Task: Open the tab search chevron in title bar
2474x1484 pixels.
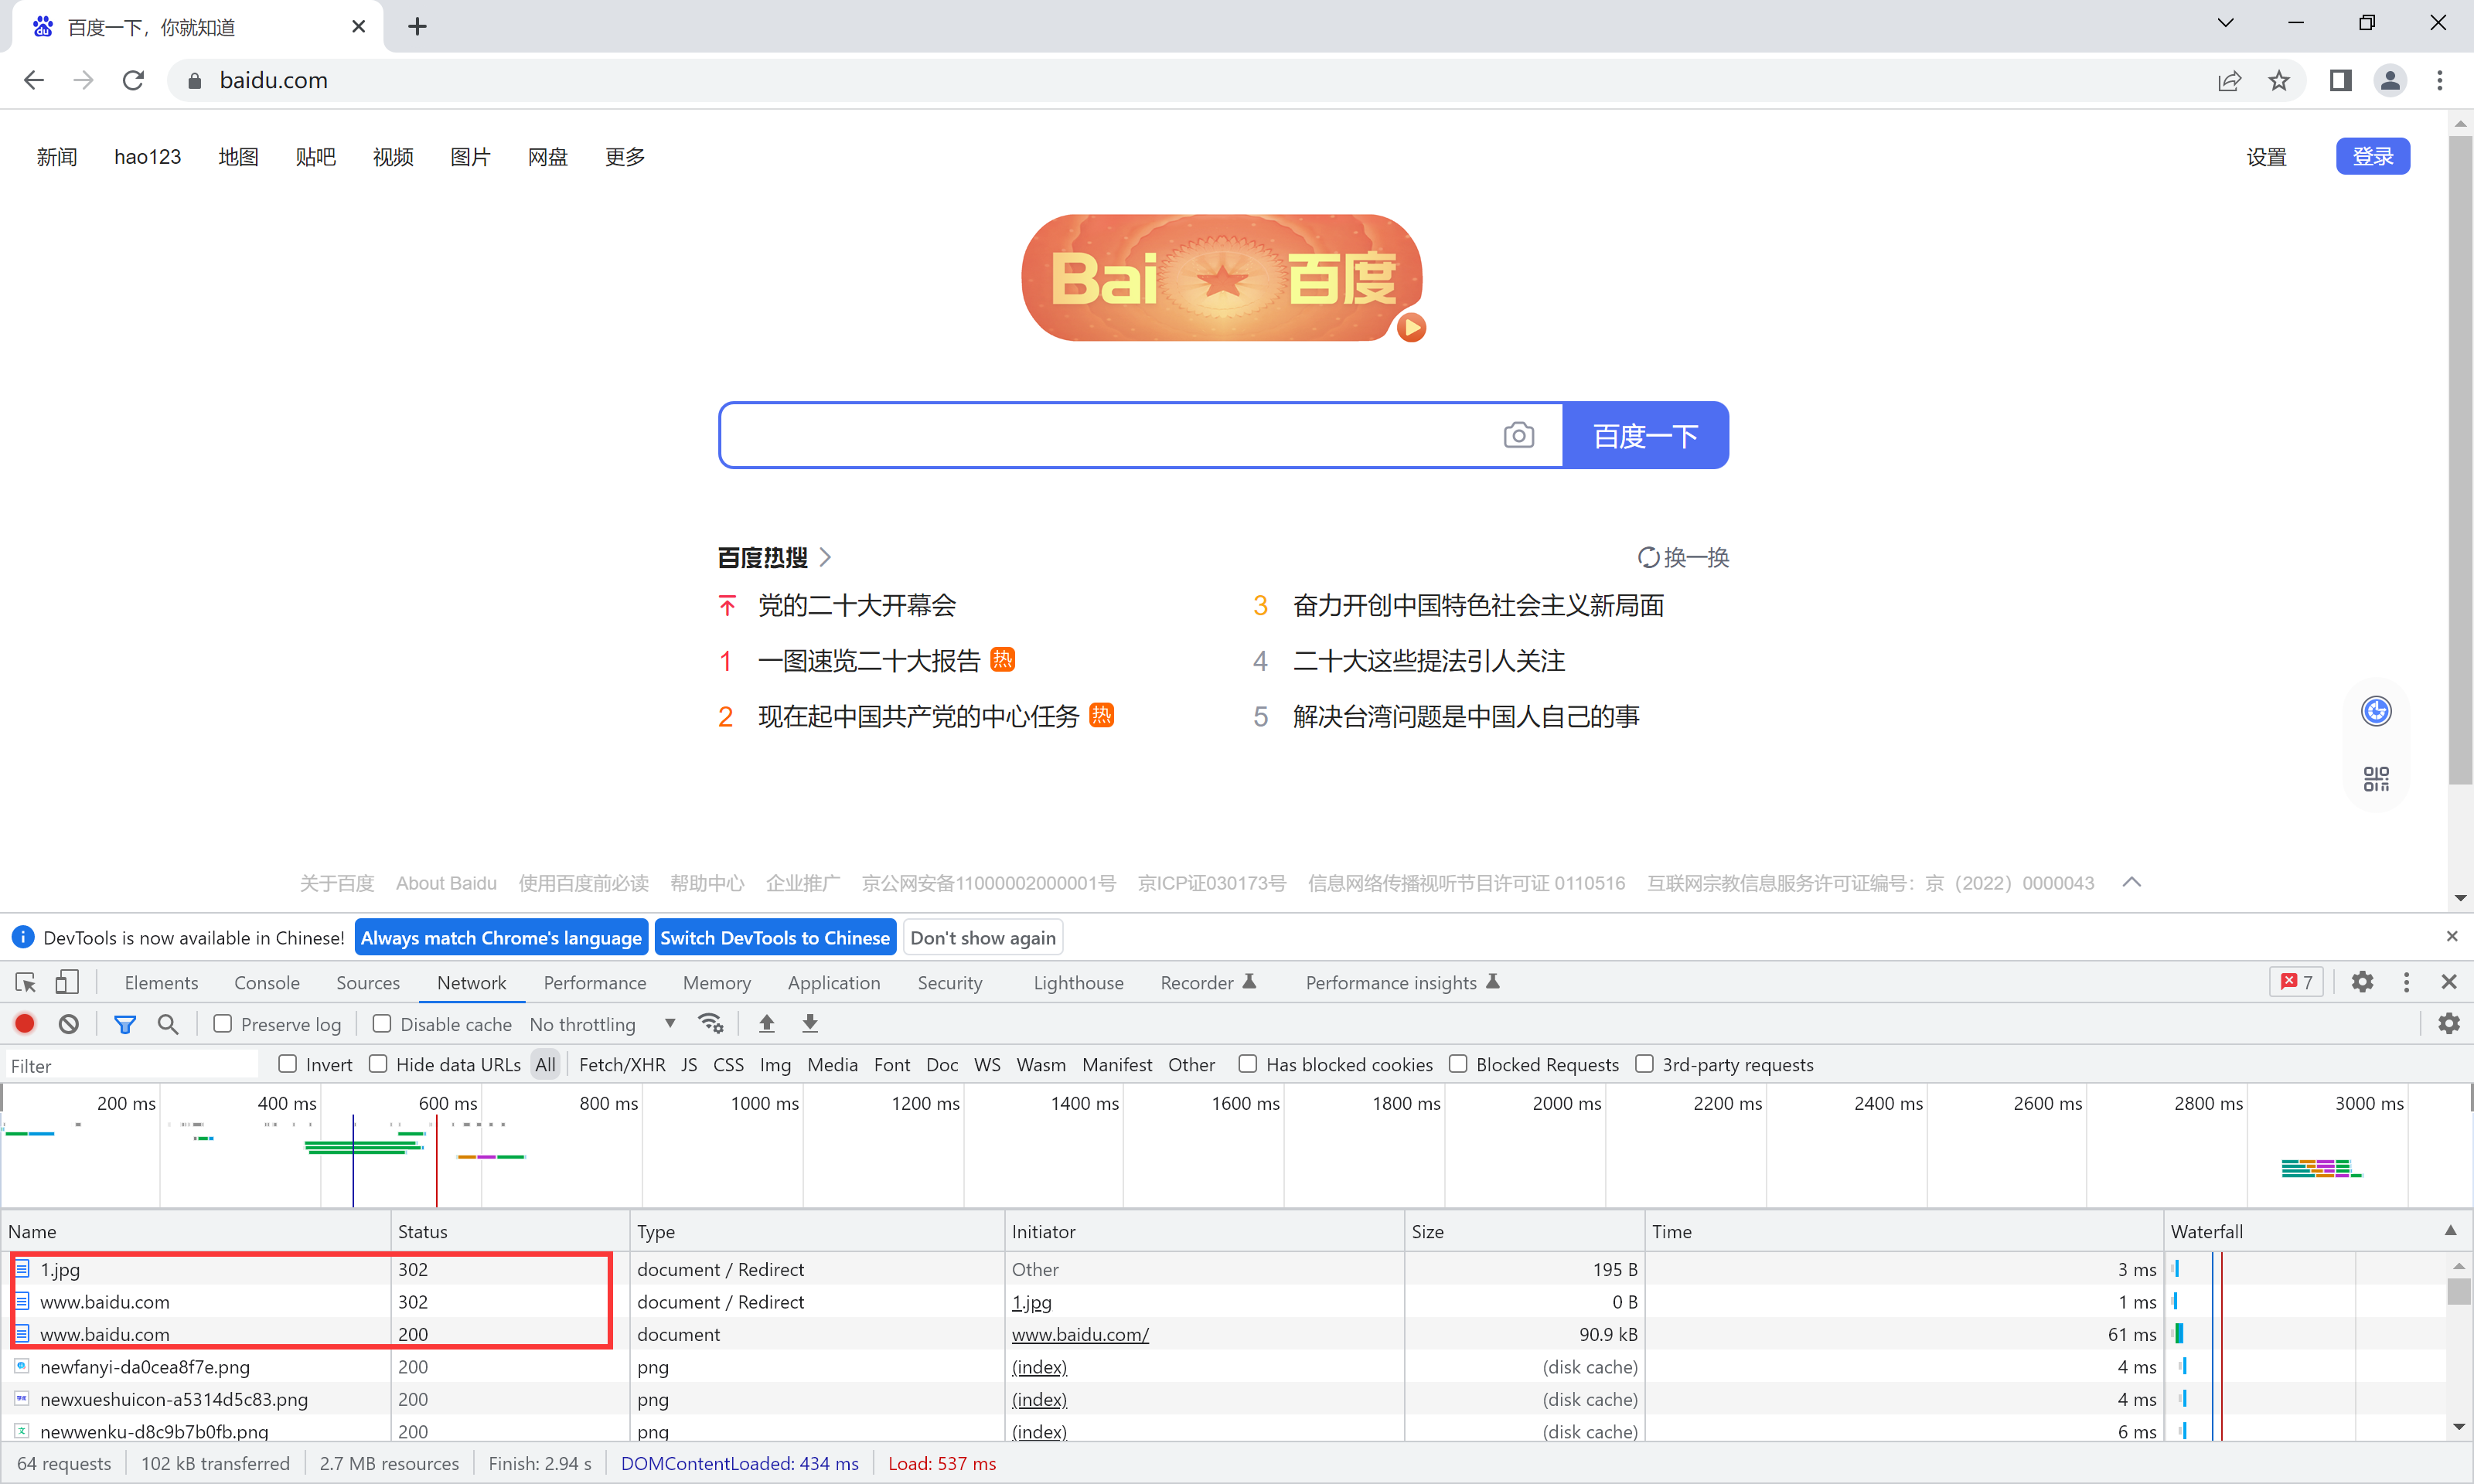Action: (x=2225, y=23)
